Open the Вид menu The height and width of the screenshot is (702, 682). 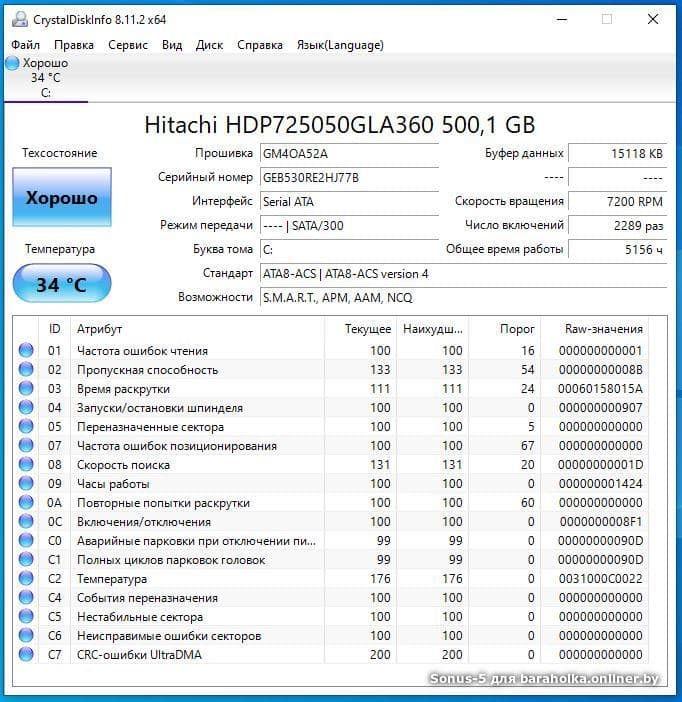tap(172, 45)
